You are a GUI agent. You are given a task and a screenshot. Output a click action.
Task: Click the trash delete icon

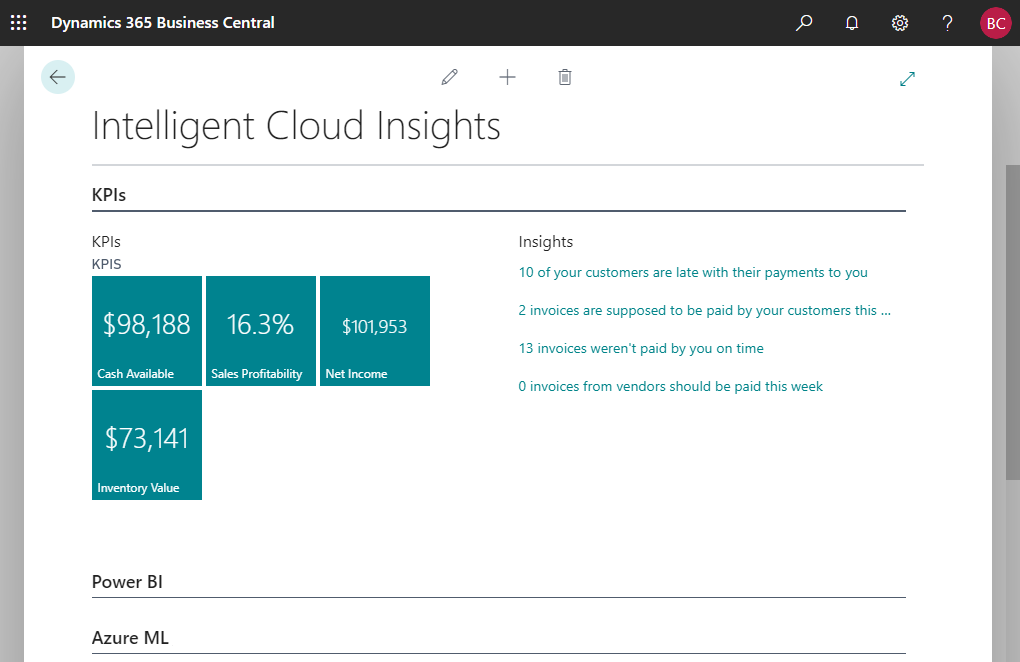click(x=565, y=77)
